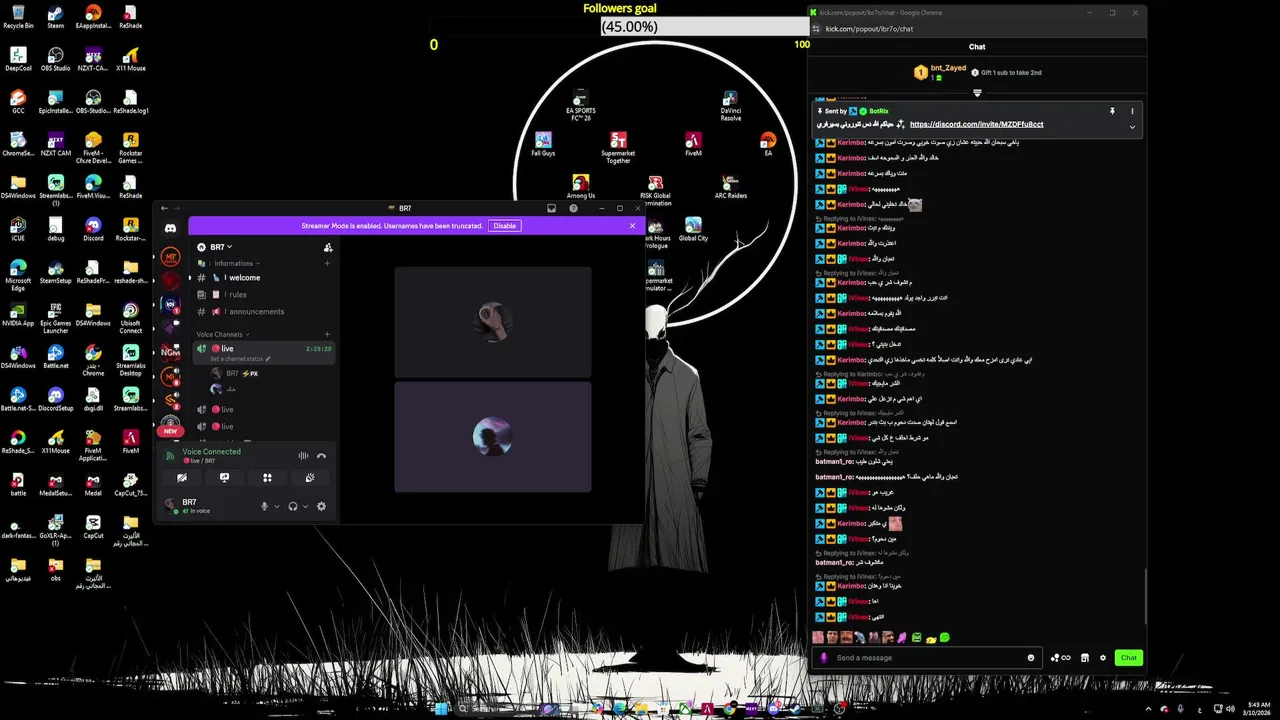Viewport: 1280px width, 720px height.
Task: Turn on camera in Discord voice panel
Action: coord(182,478)
